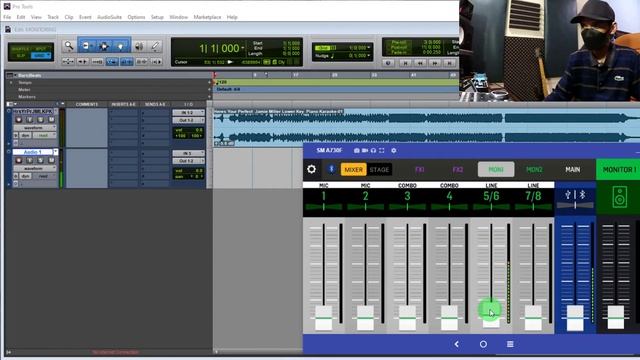
Task: Click the channel 1 MIC fader handle
Action: click(324, 318)
